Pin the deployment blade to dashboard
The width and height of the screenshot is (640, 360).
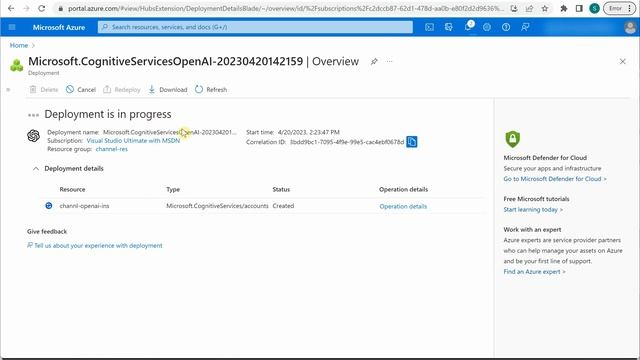click(374, 62)
